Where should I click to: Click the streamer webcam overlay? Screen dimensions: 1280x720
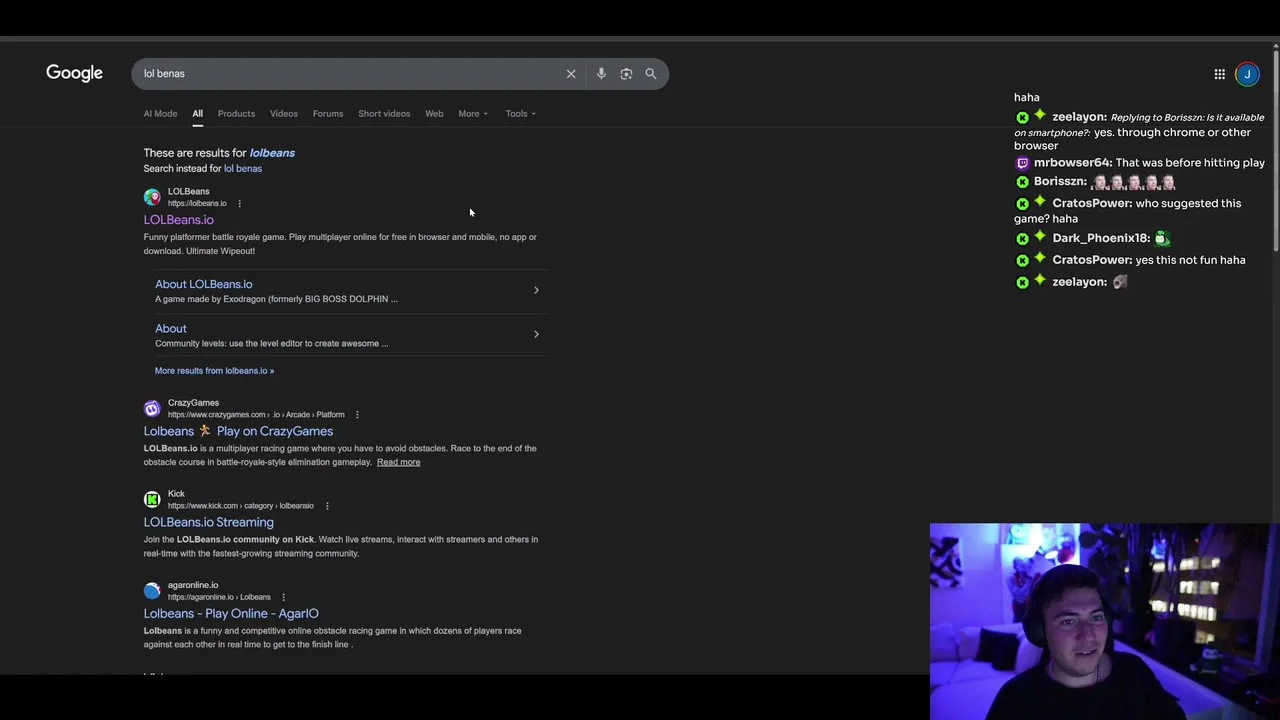[1104, 621]
